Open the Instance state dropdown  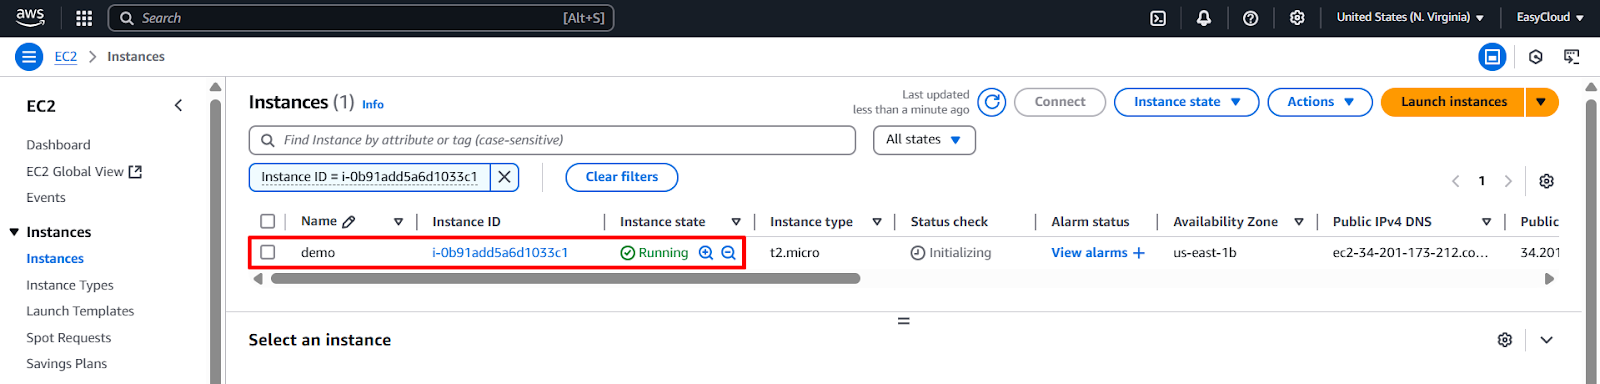pyautogui.click(x=1186, y=102)
